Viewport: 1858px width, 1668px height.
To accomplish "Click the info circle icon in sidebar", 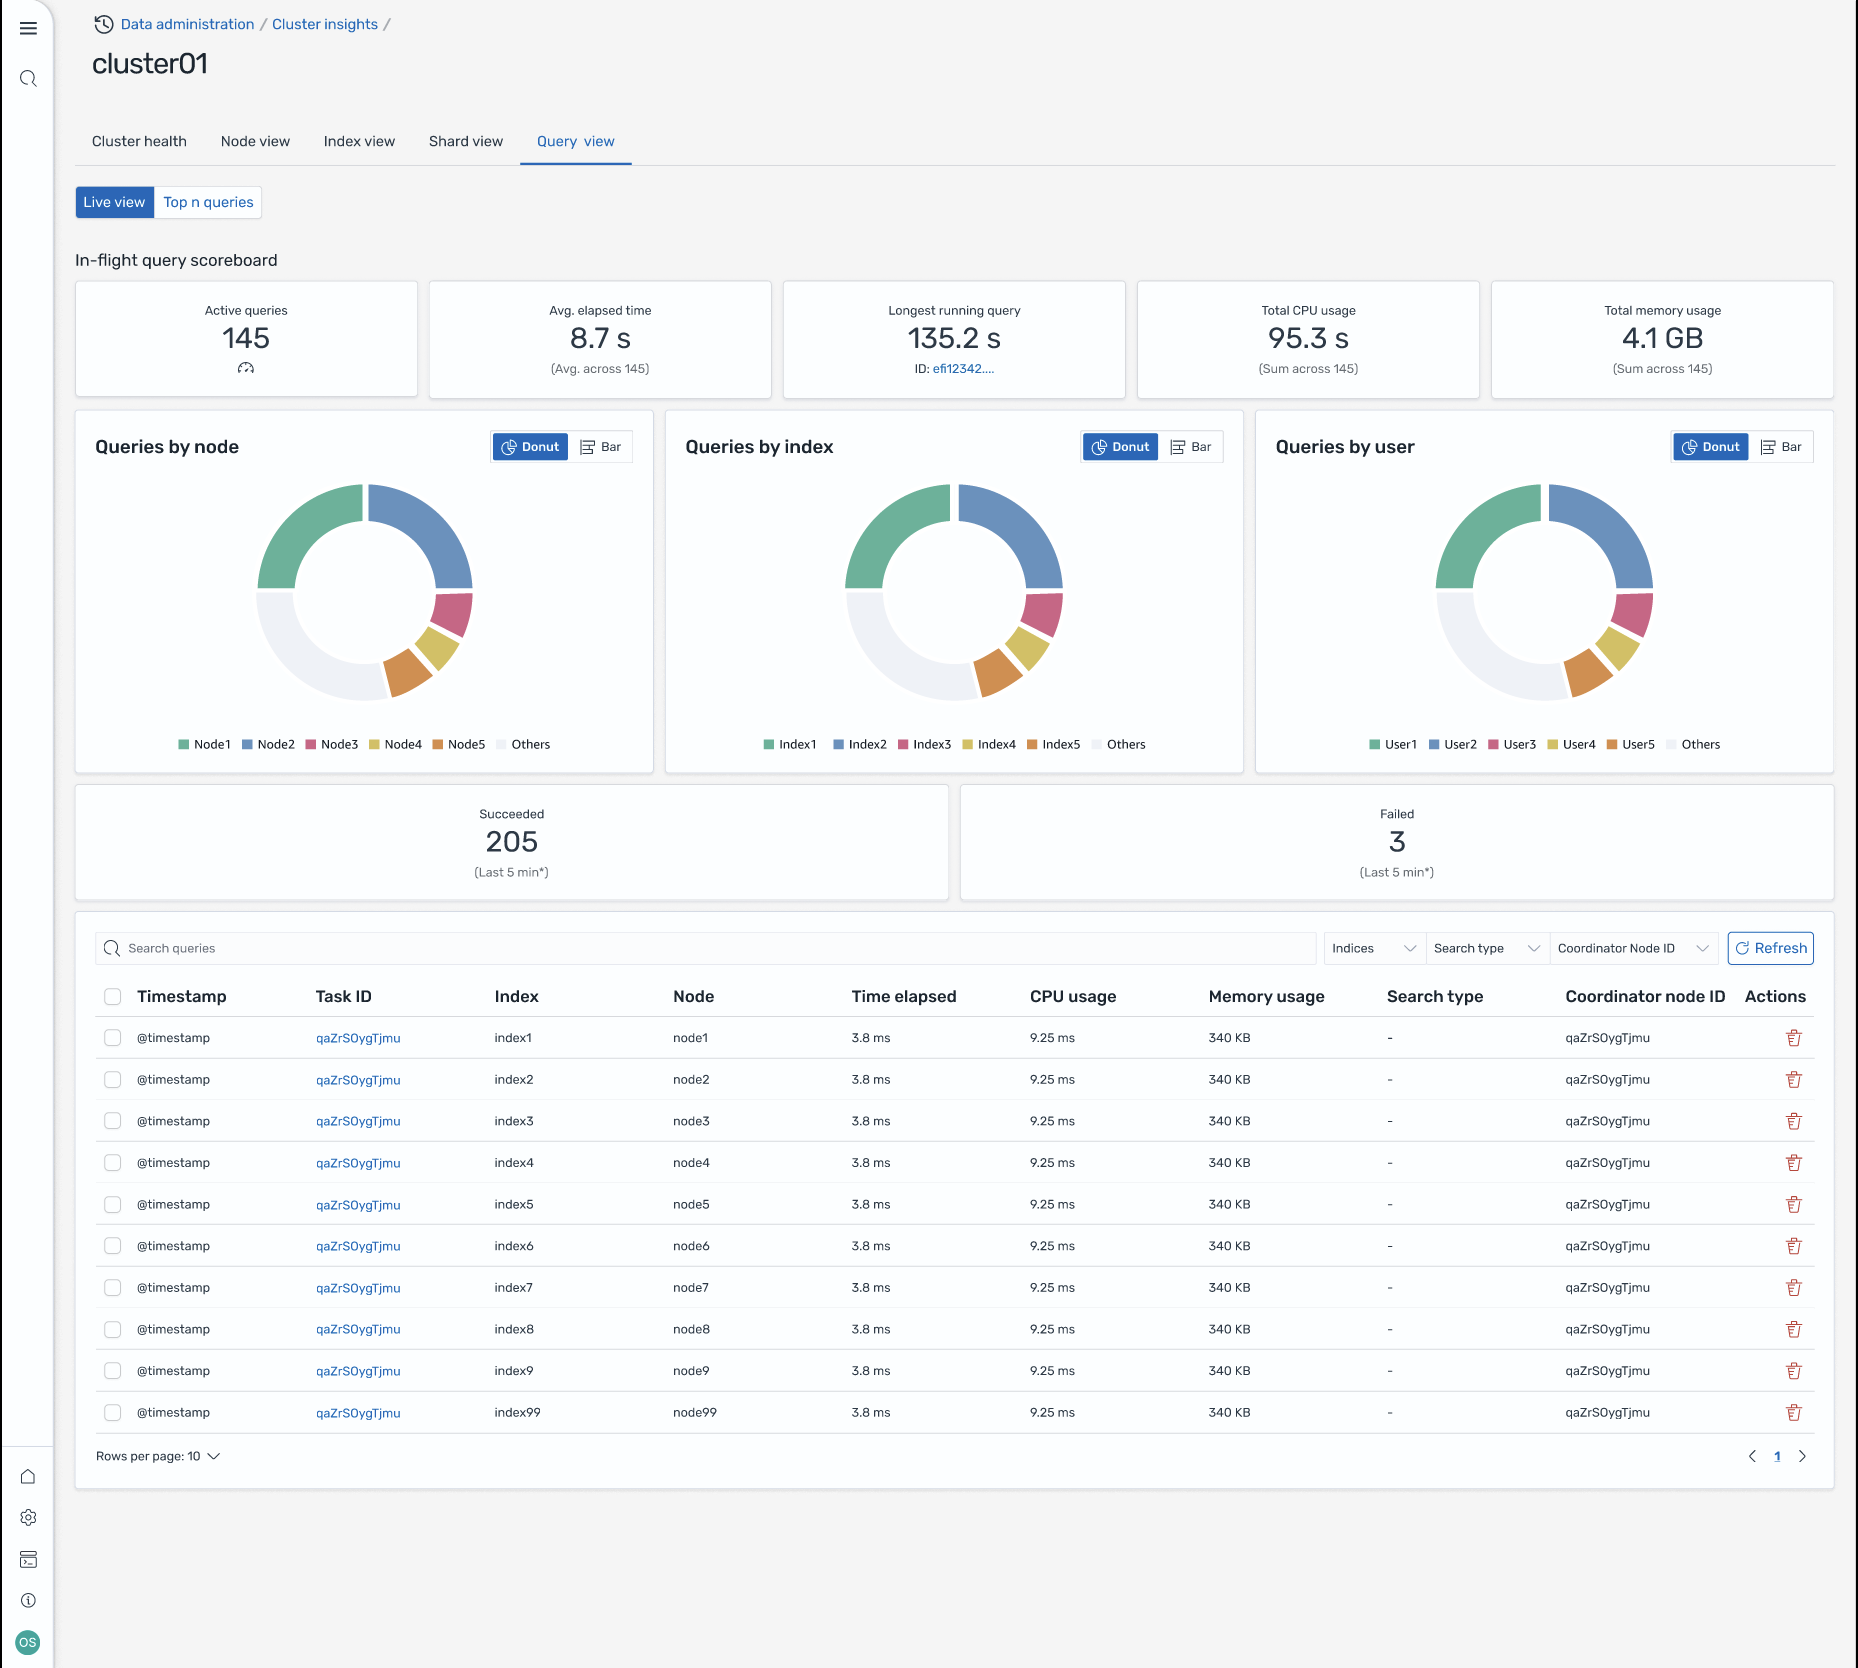I will pos(28,1600).
